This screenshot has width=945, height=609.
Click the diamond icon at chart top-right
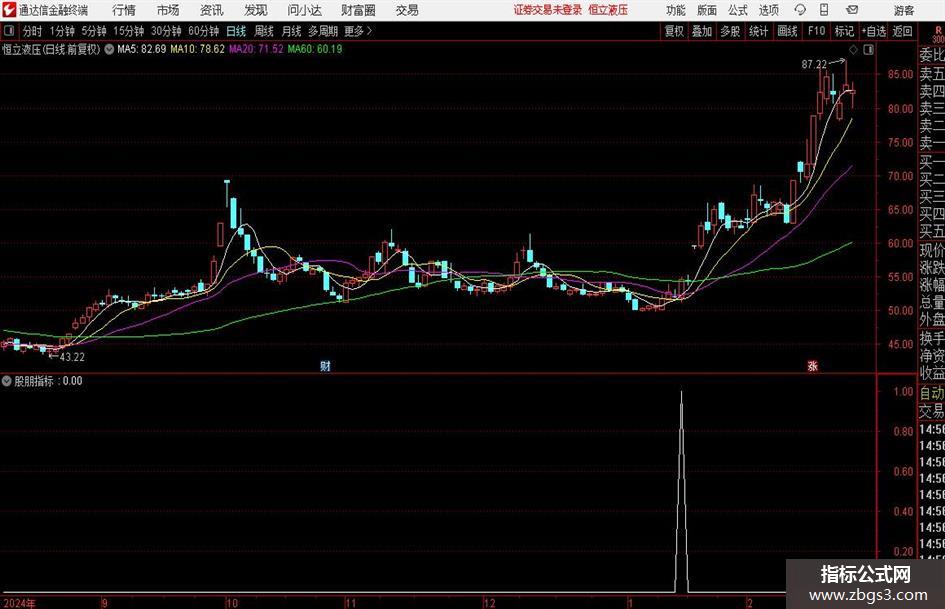pyautogui.click(x=853, y=49)
